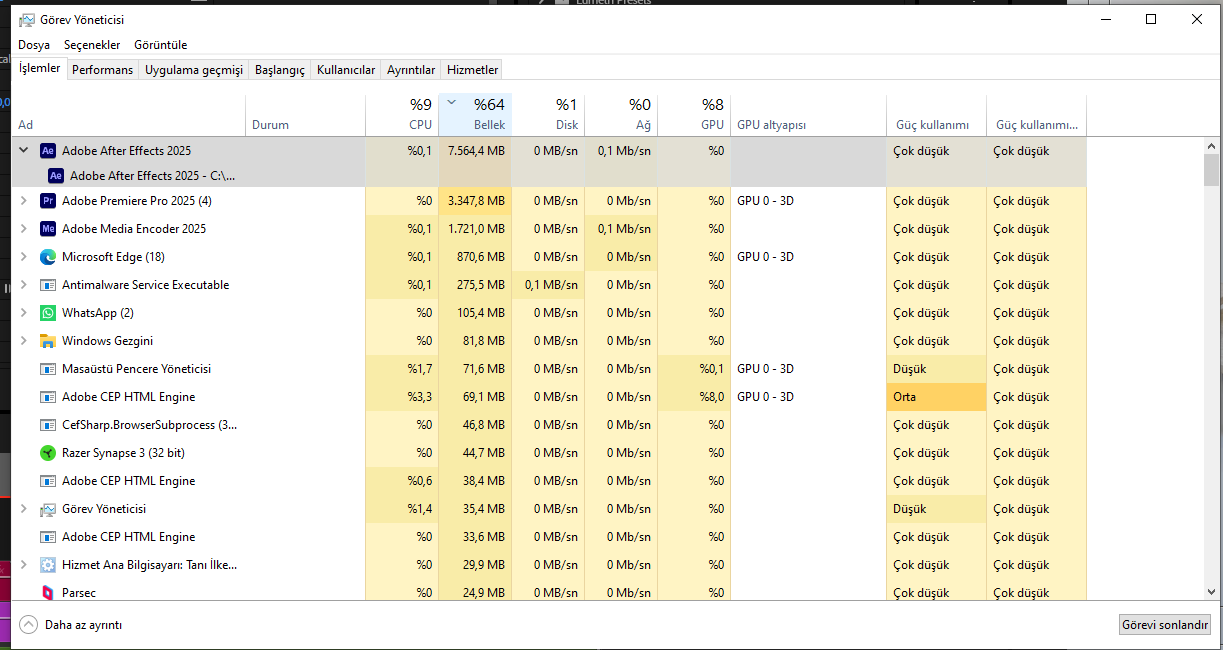Image resolution: width=1223 pixels, height=650 pixels.
Task: Sort by the GPU altyapısı column header
Action: (808, 115)
